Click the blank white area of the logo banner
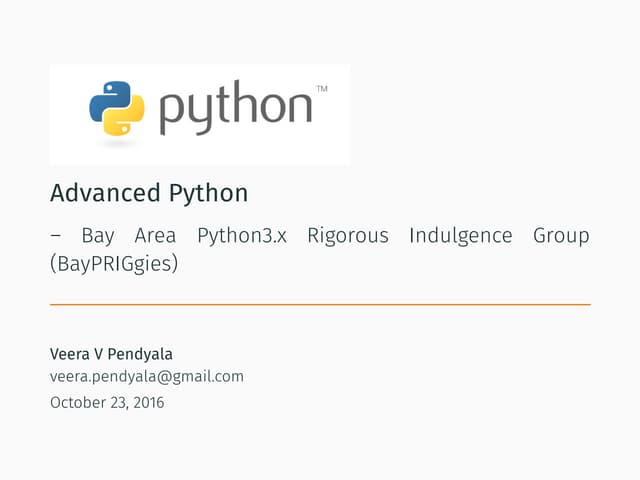This screenshot has height=480, width=640. (200, 148)
